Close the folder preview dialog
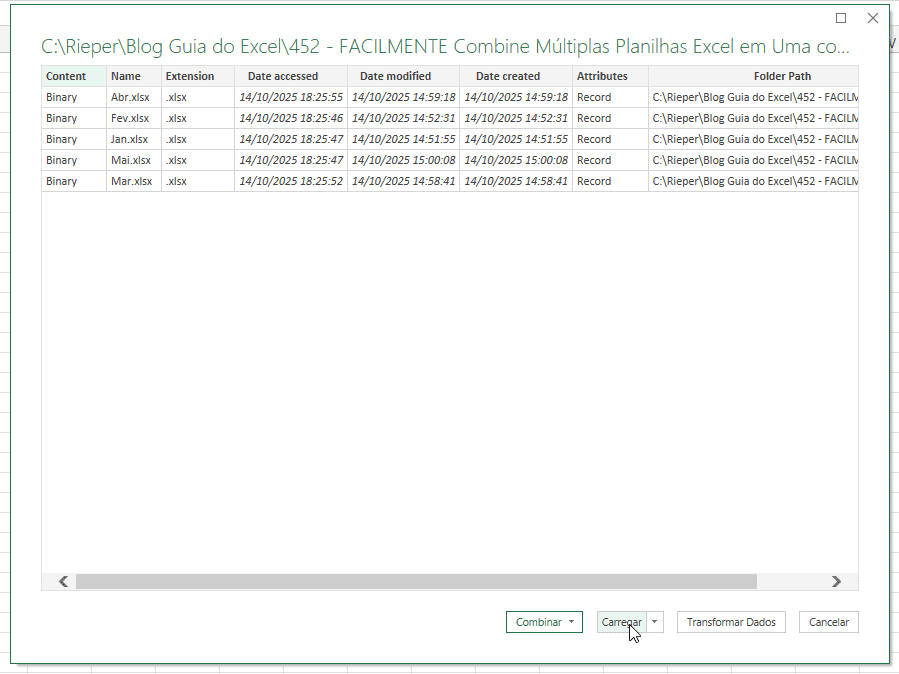The image size is (899, 674). coord(872,18)
